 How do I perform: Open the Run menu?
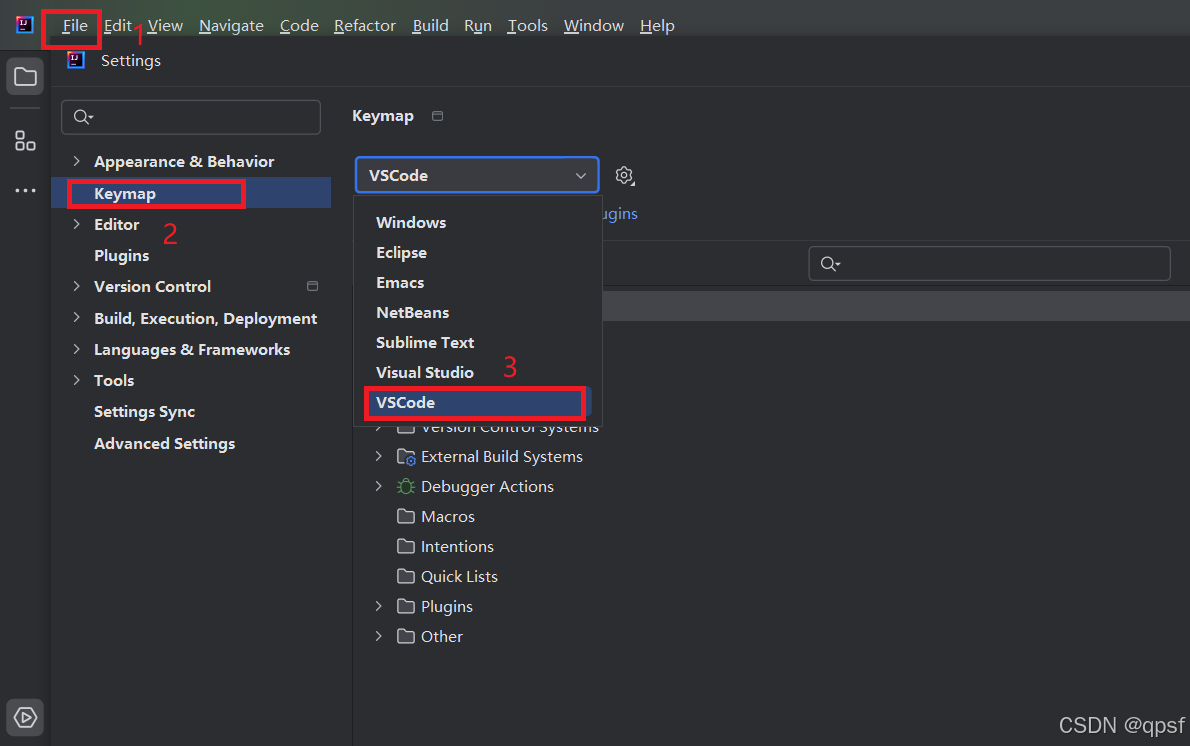[478, 26]
